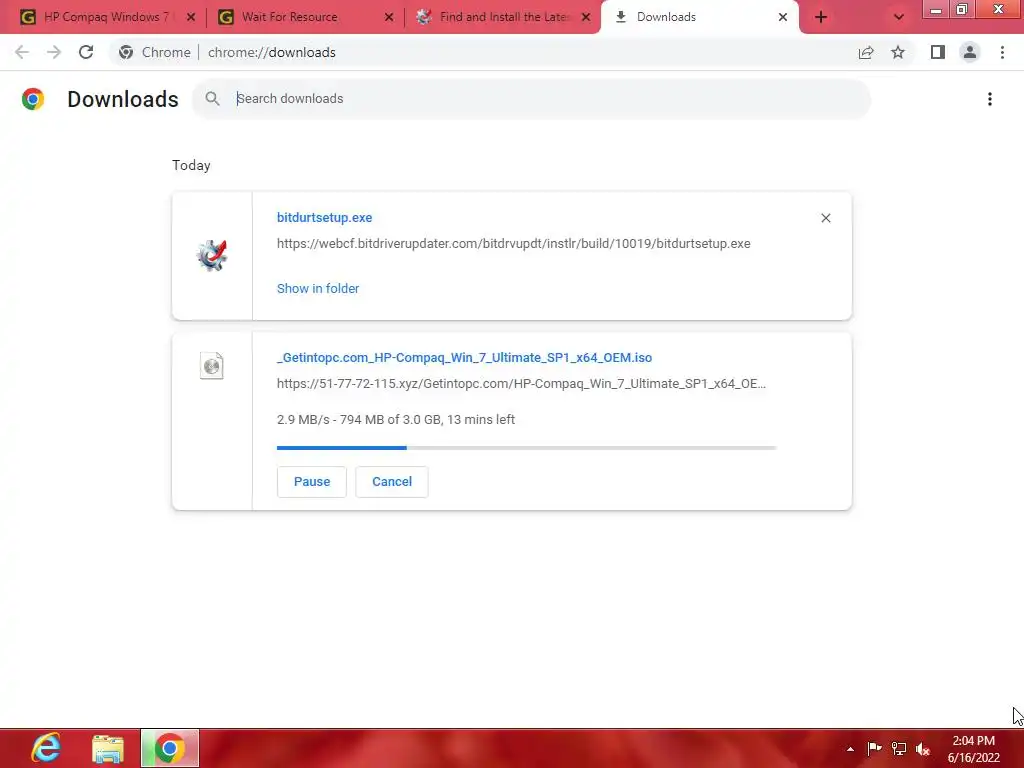Click the bitdurtsetup.exe file icon
This screenshot has height=768, width=1024.
pyautogui.click(x=212, y=255)
